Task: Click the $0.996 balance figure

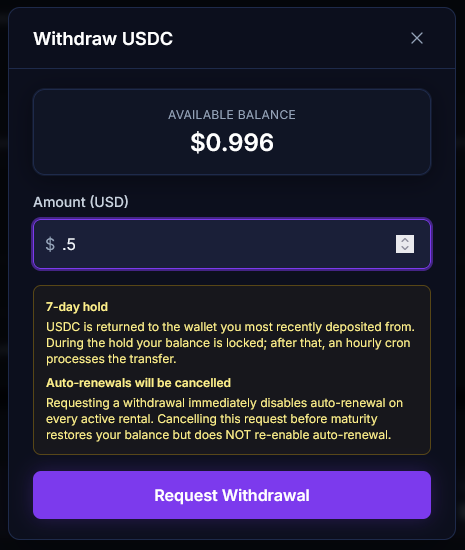Action: 232,142
